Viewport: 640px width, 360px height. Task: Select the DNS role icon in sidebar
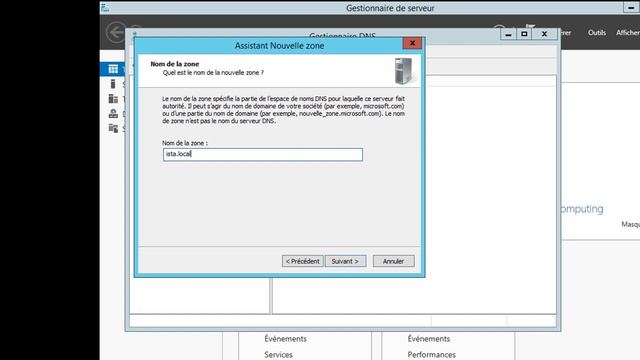tap(113, 114)
